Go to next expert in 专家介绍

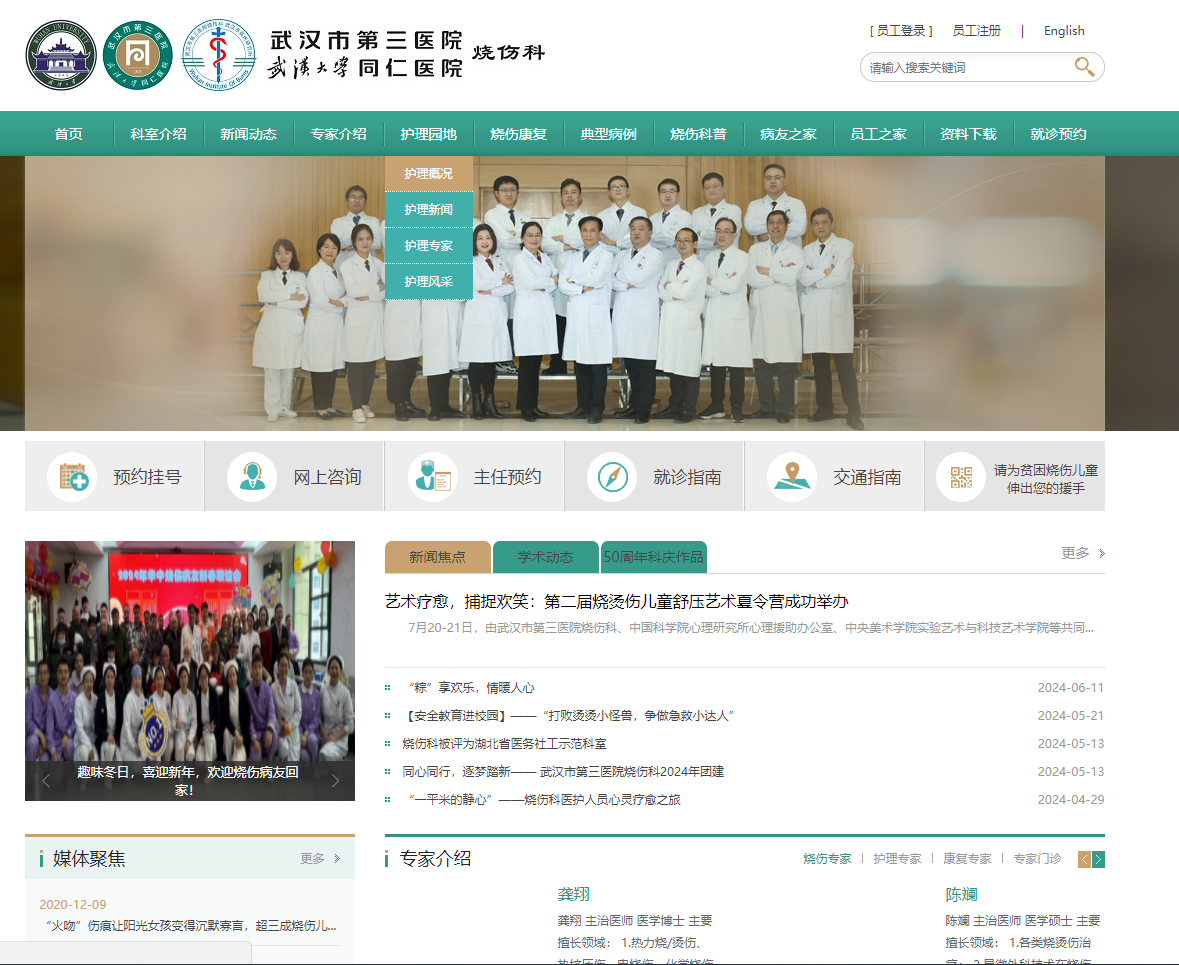tap(1099, 860)
